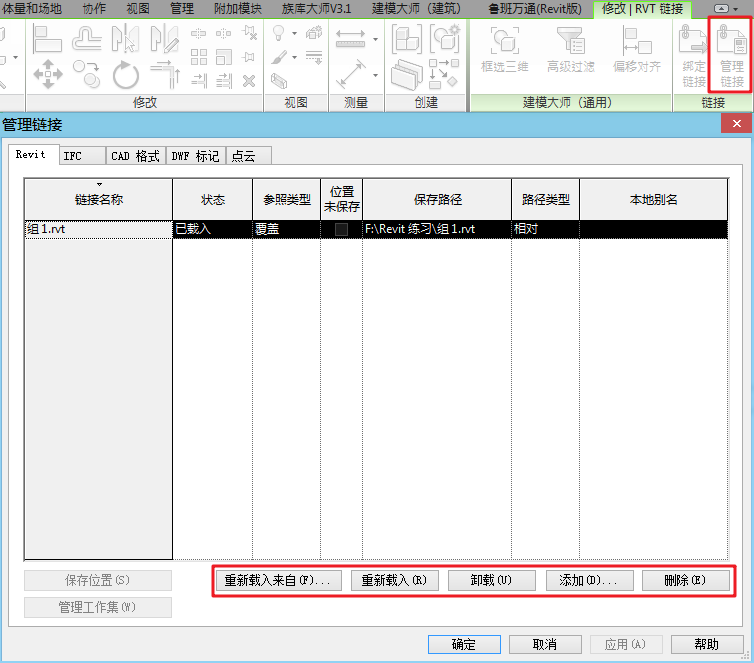
Task: Open the 管理 ribbon tab
Action: [182, 9]
